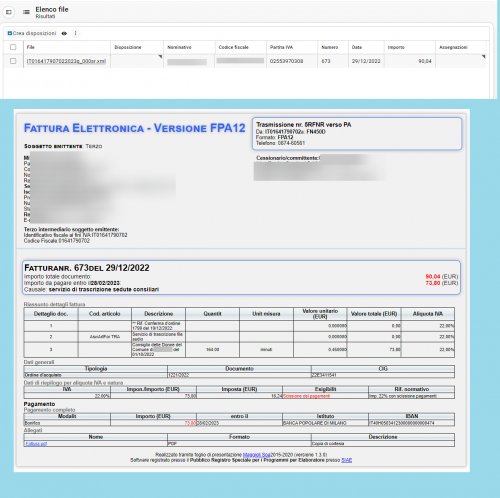
Task: Sort by the Nominativo column header
Action: (179, 47)
